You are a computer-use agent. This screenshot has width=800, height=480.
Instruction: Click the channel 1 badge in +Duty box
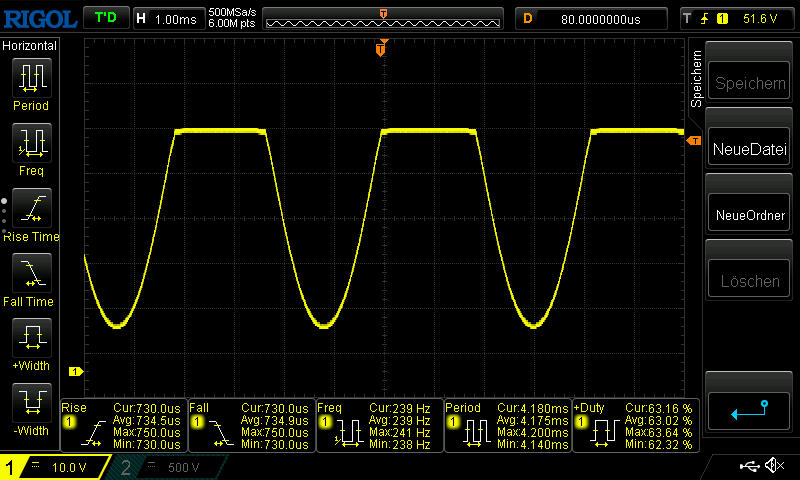(581, 422)
